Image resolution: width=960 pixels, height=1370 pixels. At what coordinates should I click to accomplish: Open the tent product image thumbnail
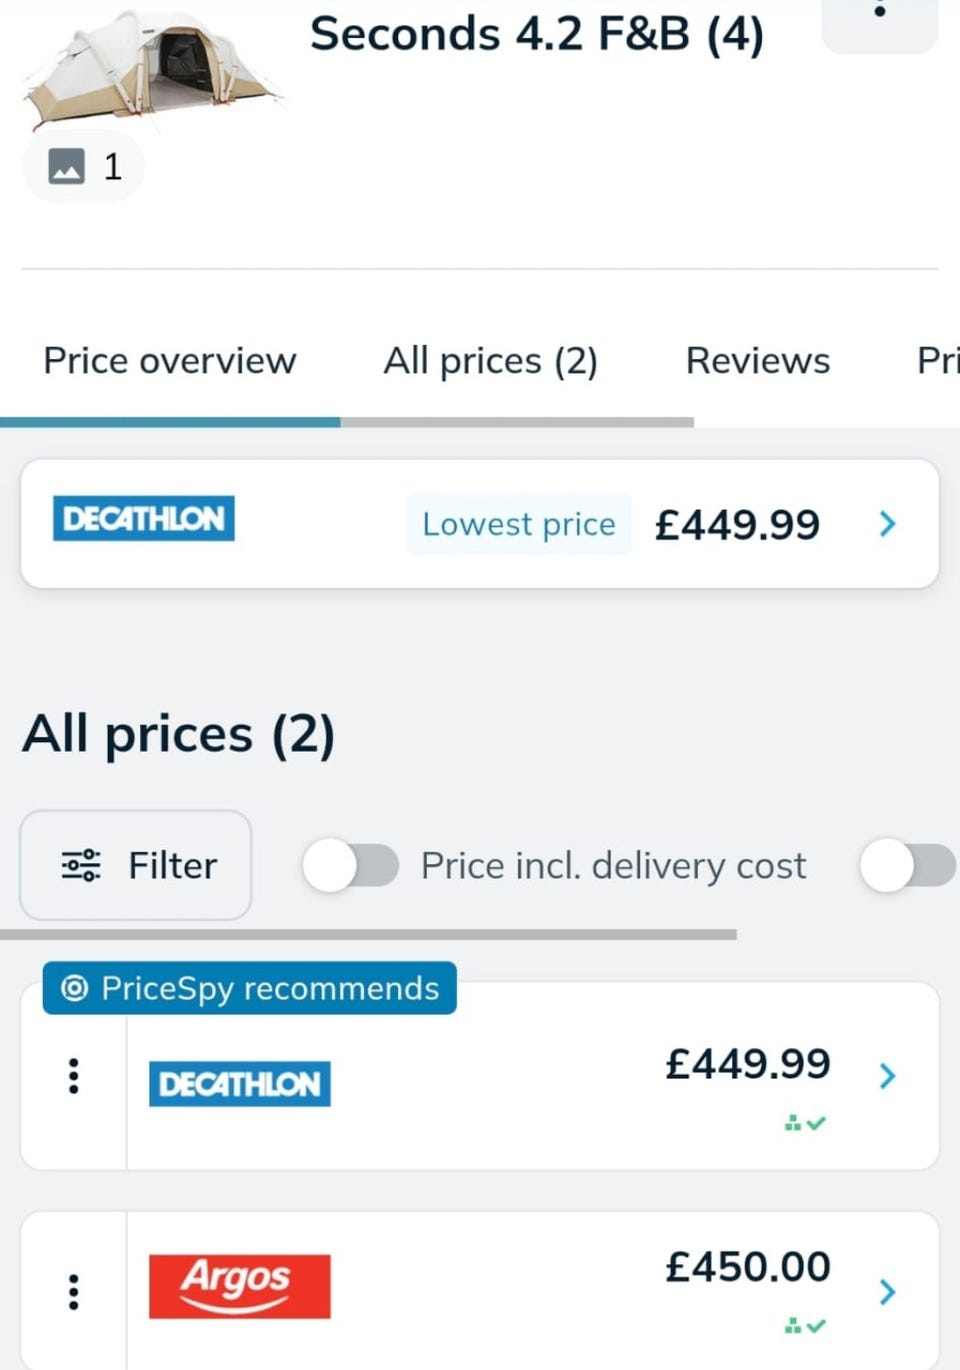point(150,68)
